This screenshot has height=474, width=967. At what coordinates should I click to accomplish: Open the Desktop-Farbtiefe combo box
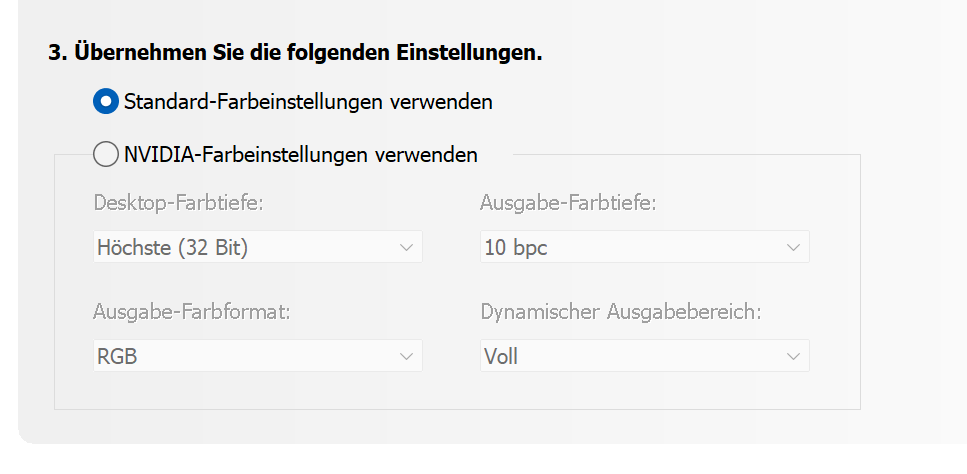[257, 248]
